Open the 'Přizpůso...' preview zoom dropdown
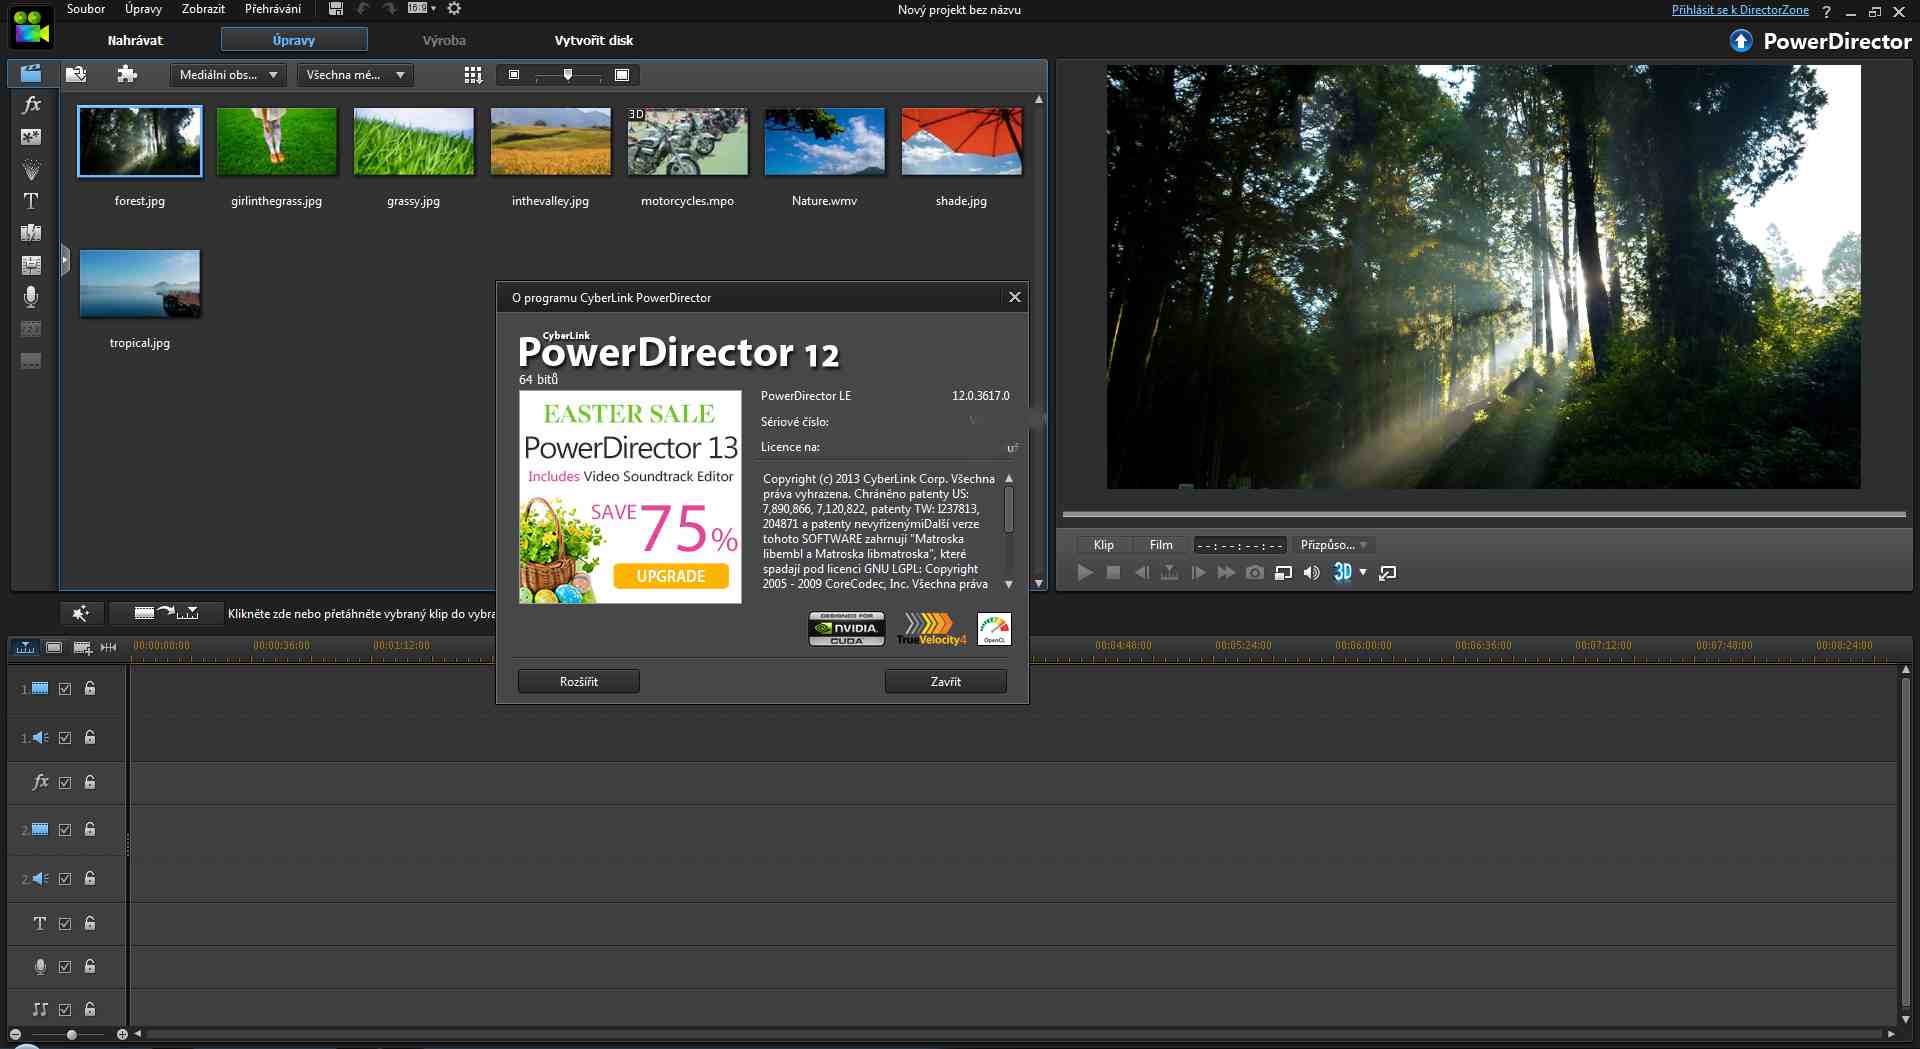Image resolution: width=1920 pixels, height=1049 pixels. click(1333, 545)
